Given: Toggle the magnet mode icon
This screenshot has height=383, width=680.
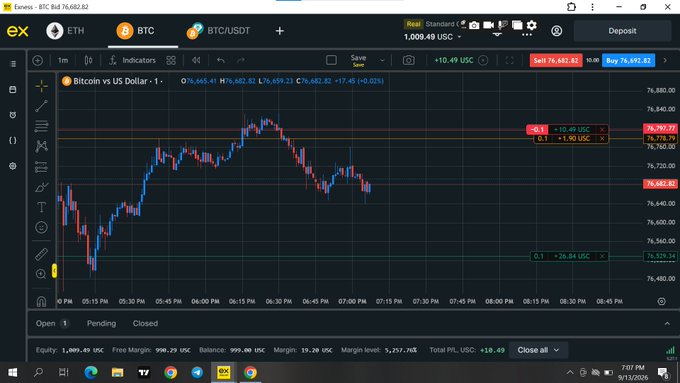Looking at the screenshot, I should (42, 301).
